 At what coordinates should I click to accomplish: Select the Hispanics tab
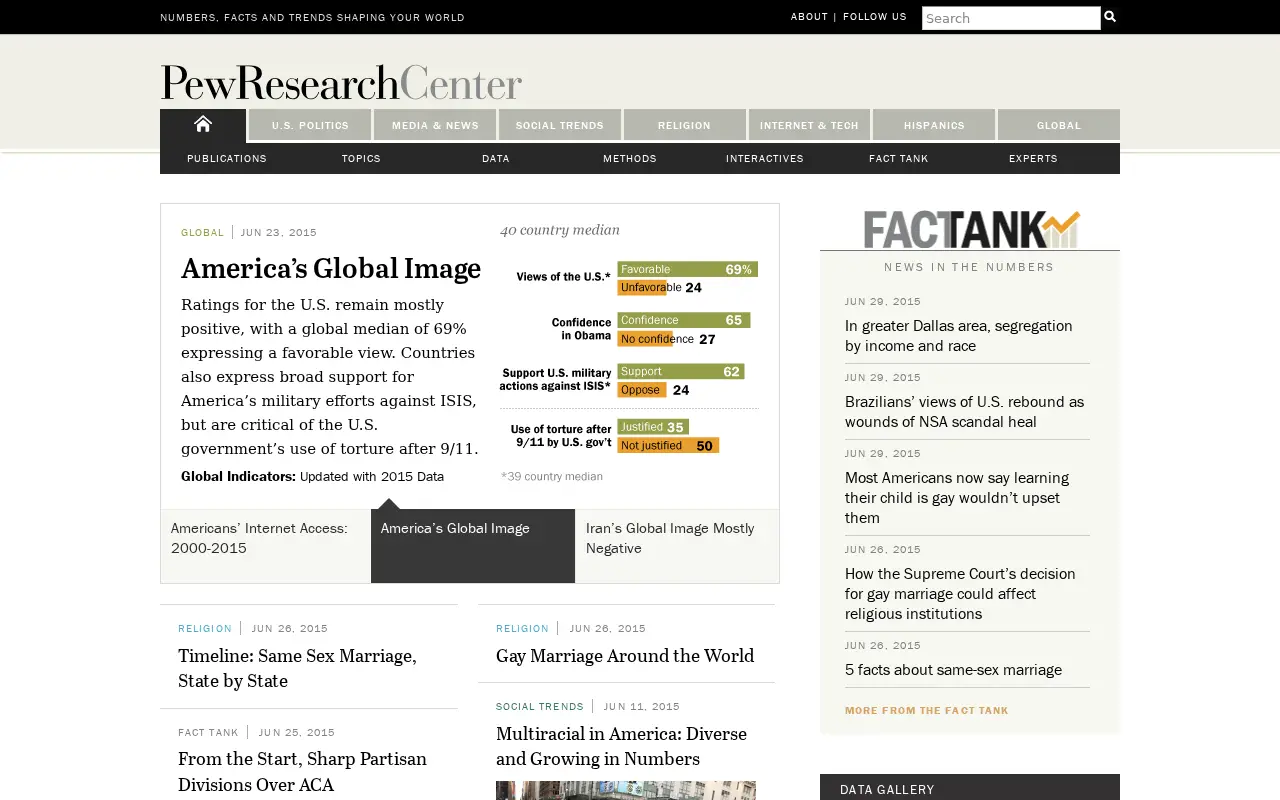934,125
